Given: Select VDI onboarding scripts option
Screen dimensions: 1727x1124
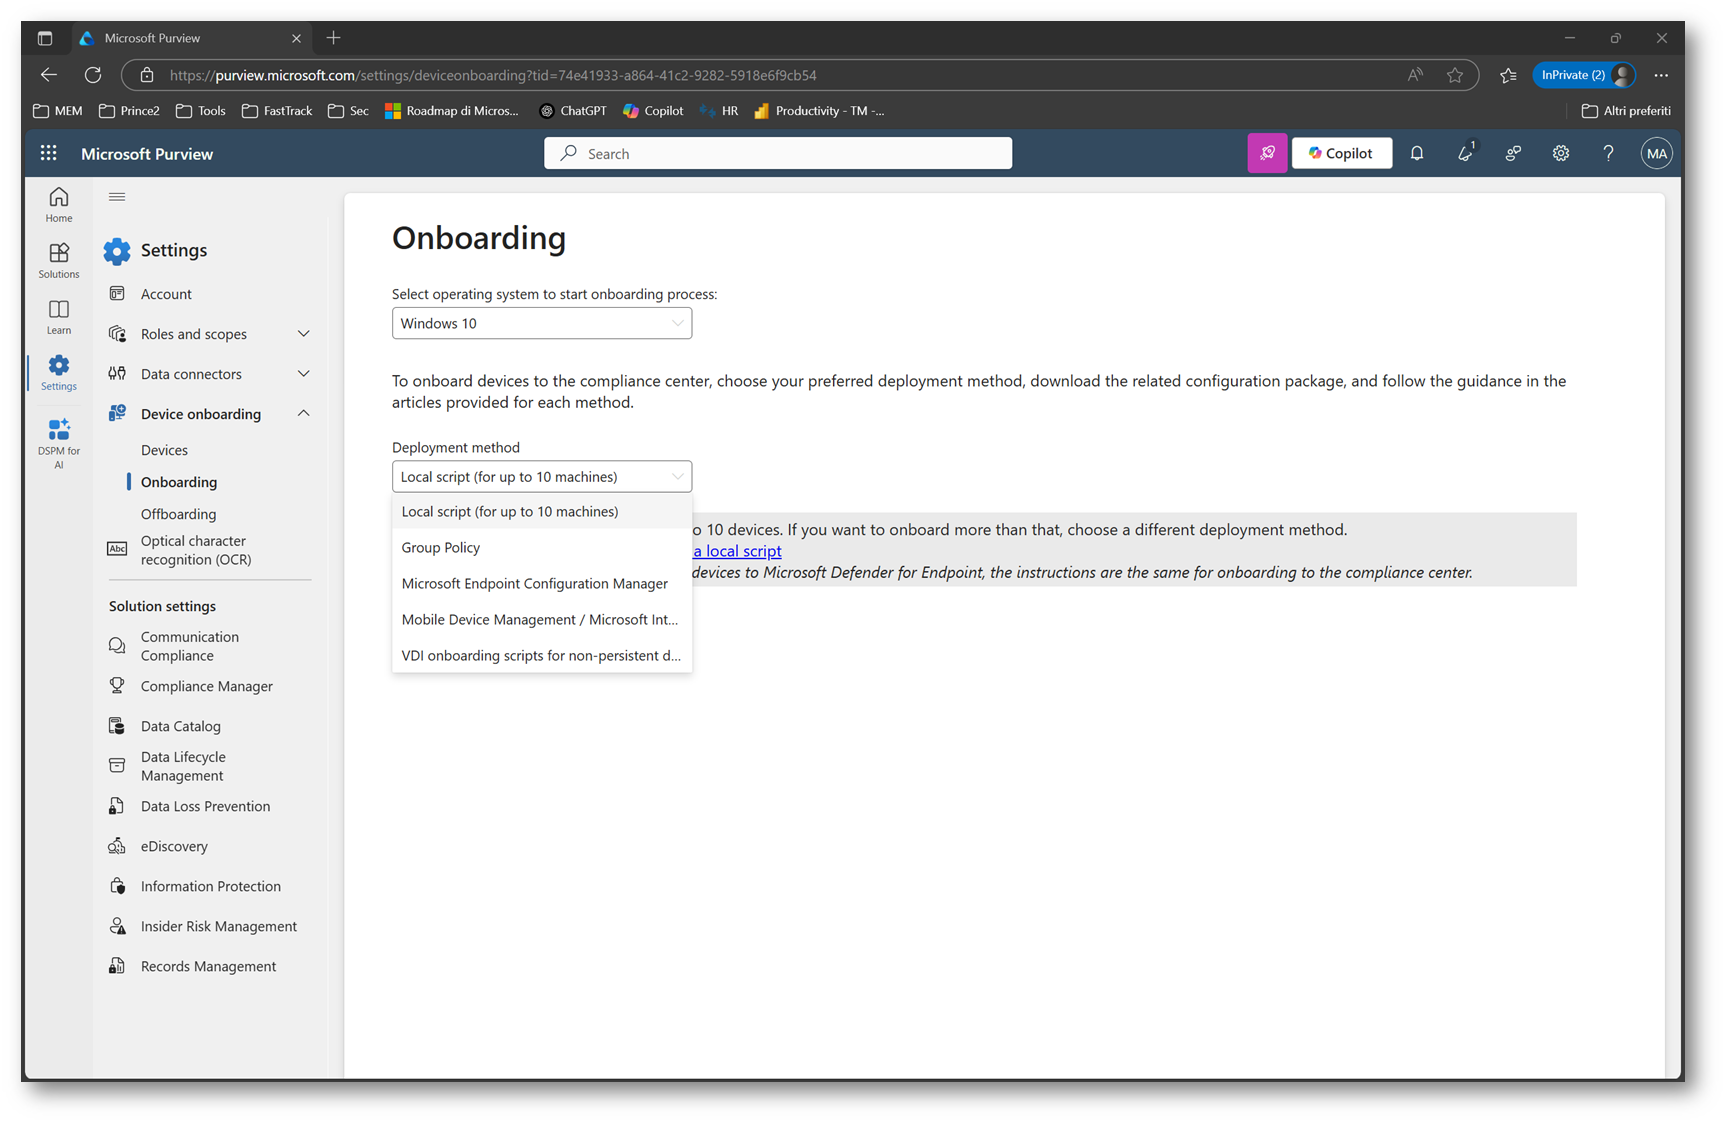Looking at the screenshot, I should (541, 656).
